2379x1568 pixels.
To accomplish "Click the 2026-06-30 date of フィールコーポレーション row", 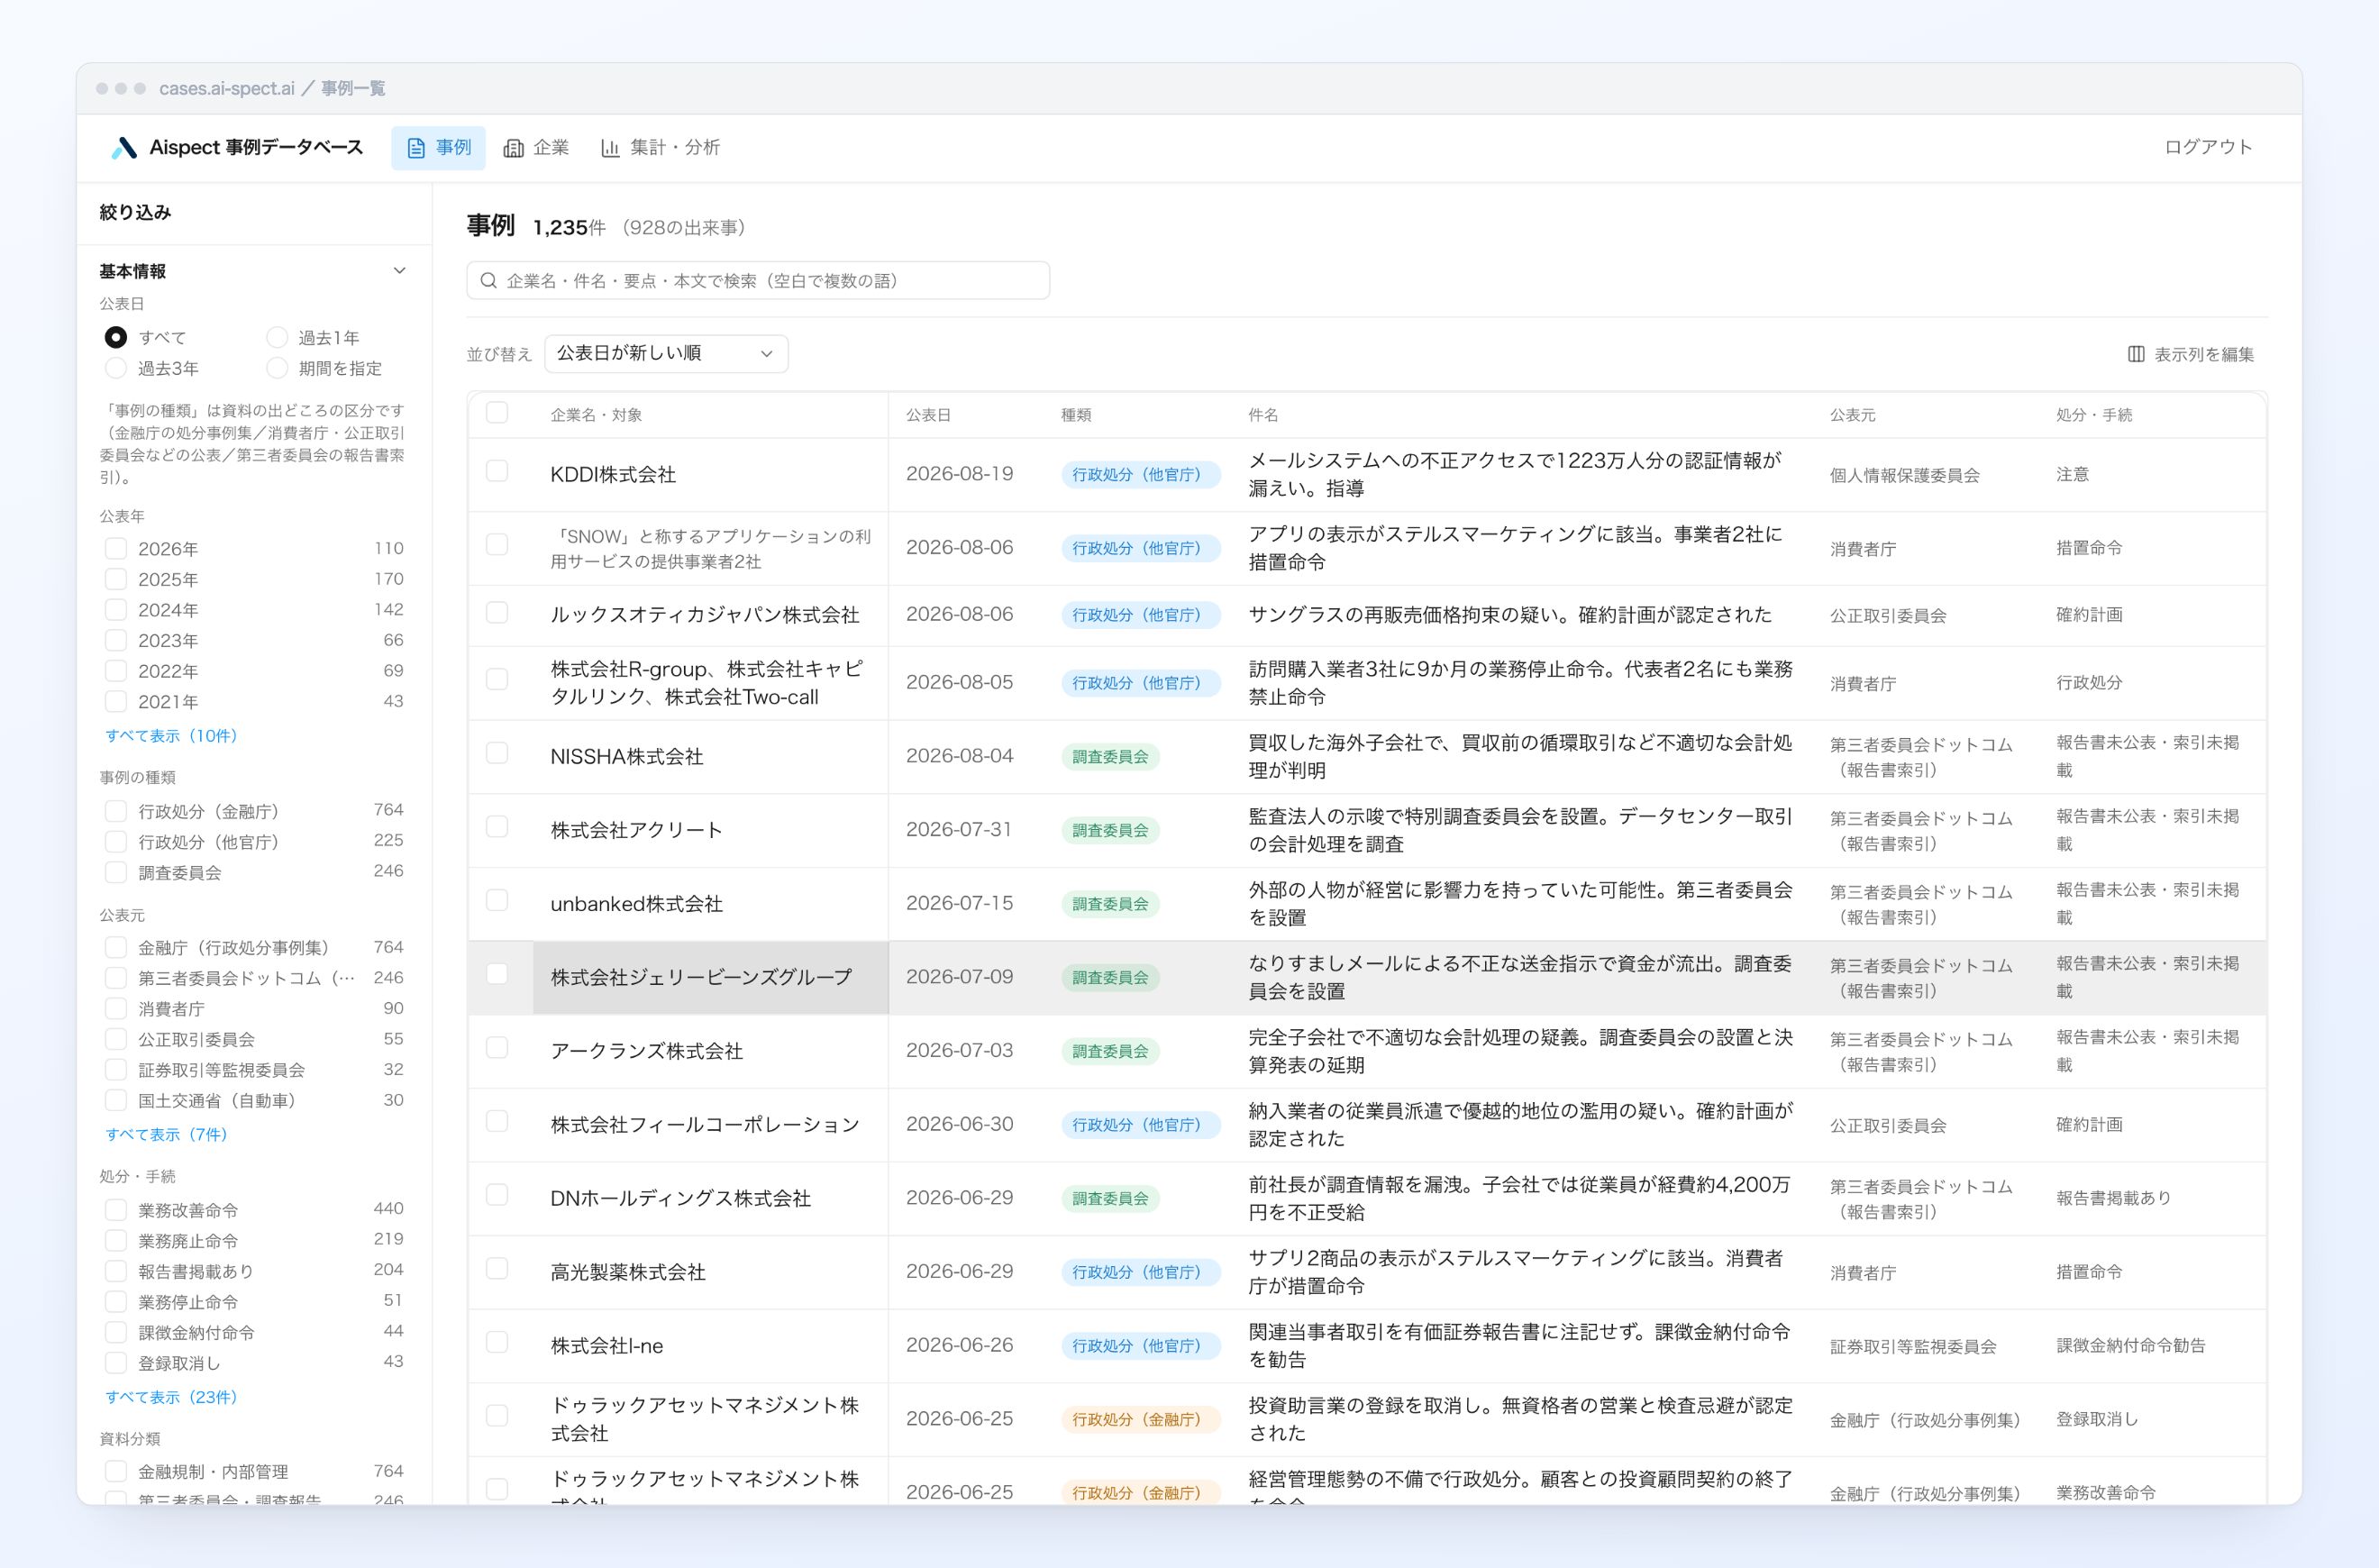I will tap(959, 1125).
